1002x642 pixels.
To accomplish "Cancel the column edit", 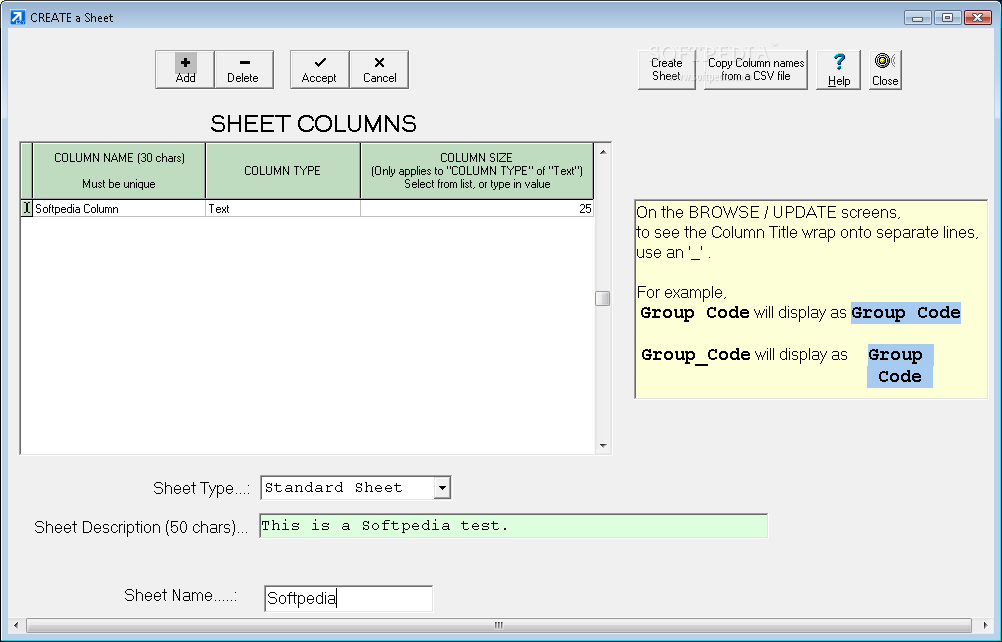I will [x=379, y=70].
